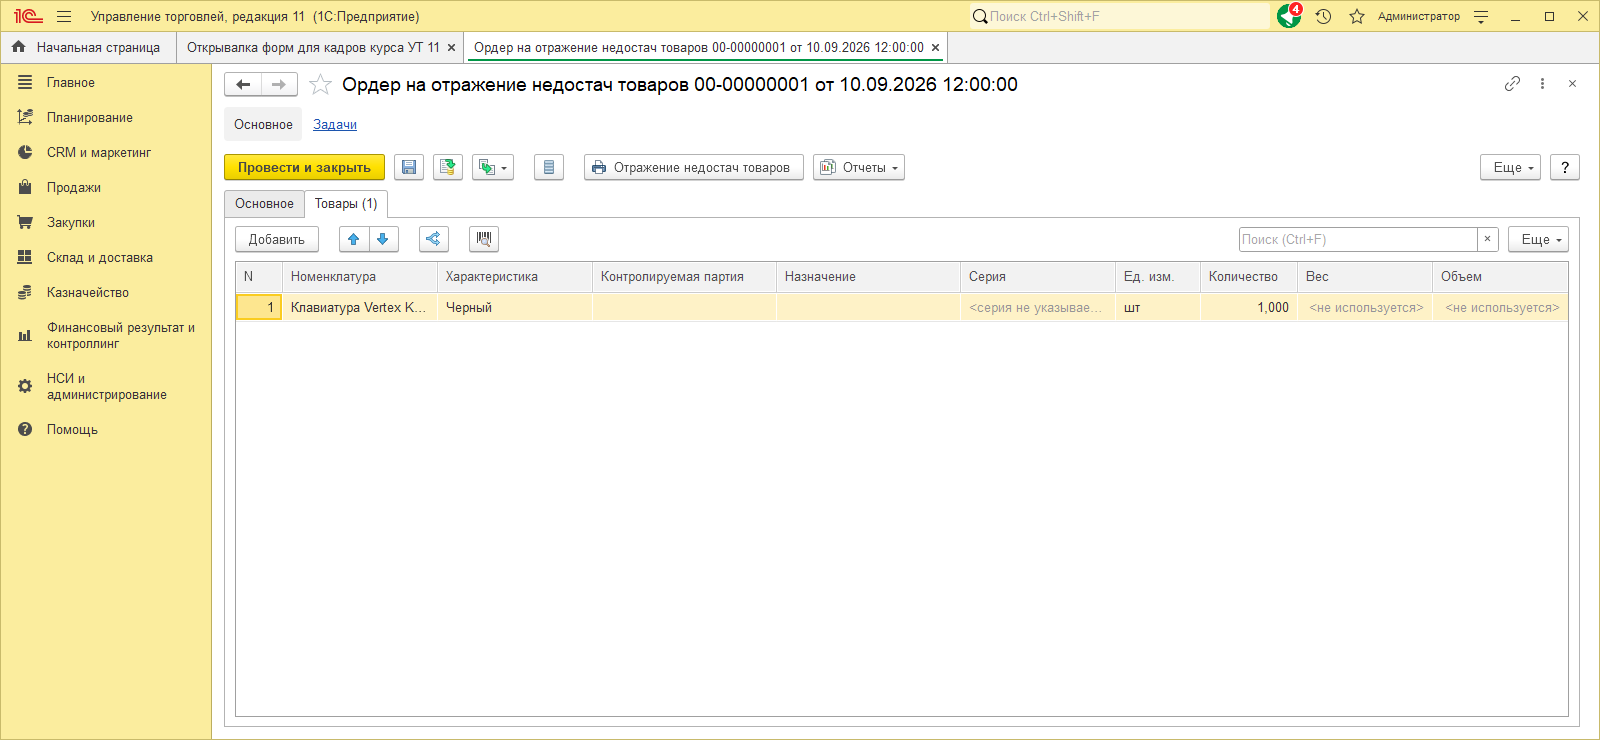
Task: Open the document movements list icon
Action: [x=549, y=168]
